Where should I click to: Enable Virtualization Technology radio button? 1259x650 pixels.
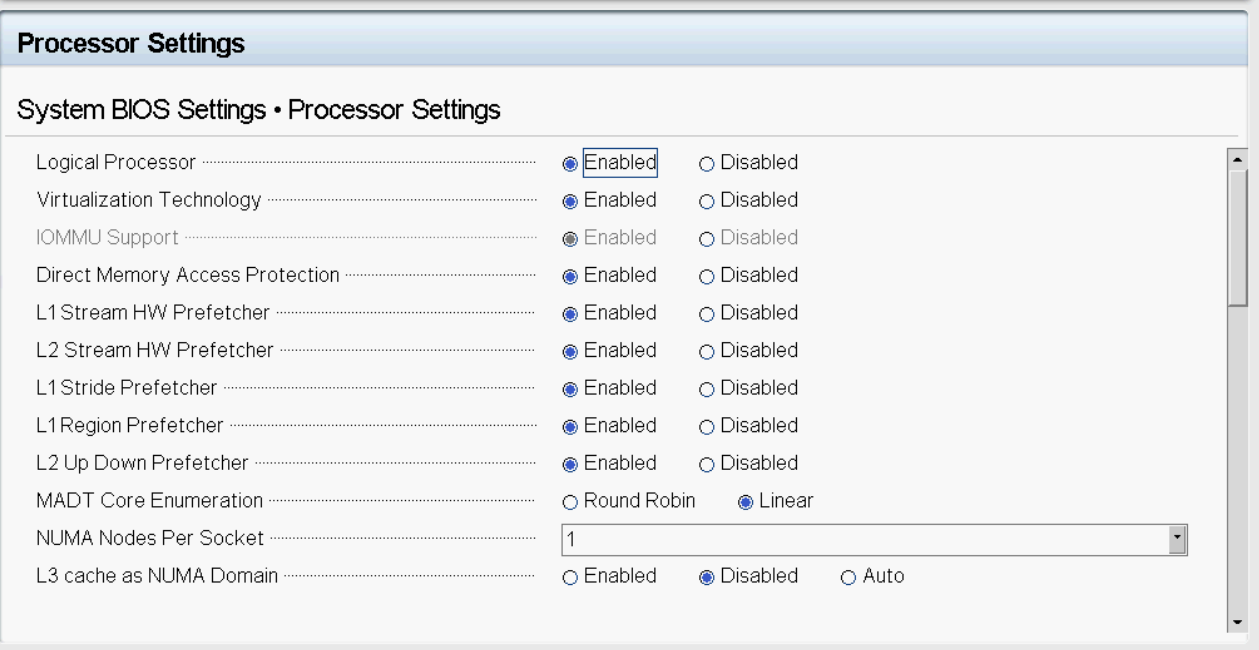(x=571, y=200)
